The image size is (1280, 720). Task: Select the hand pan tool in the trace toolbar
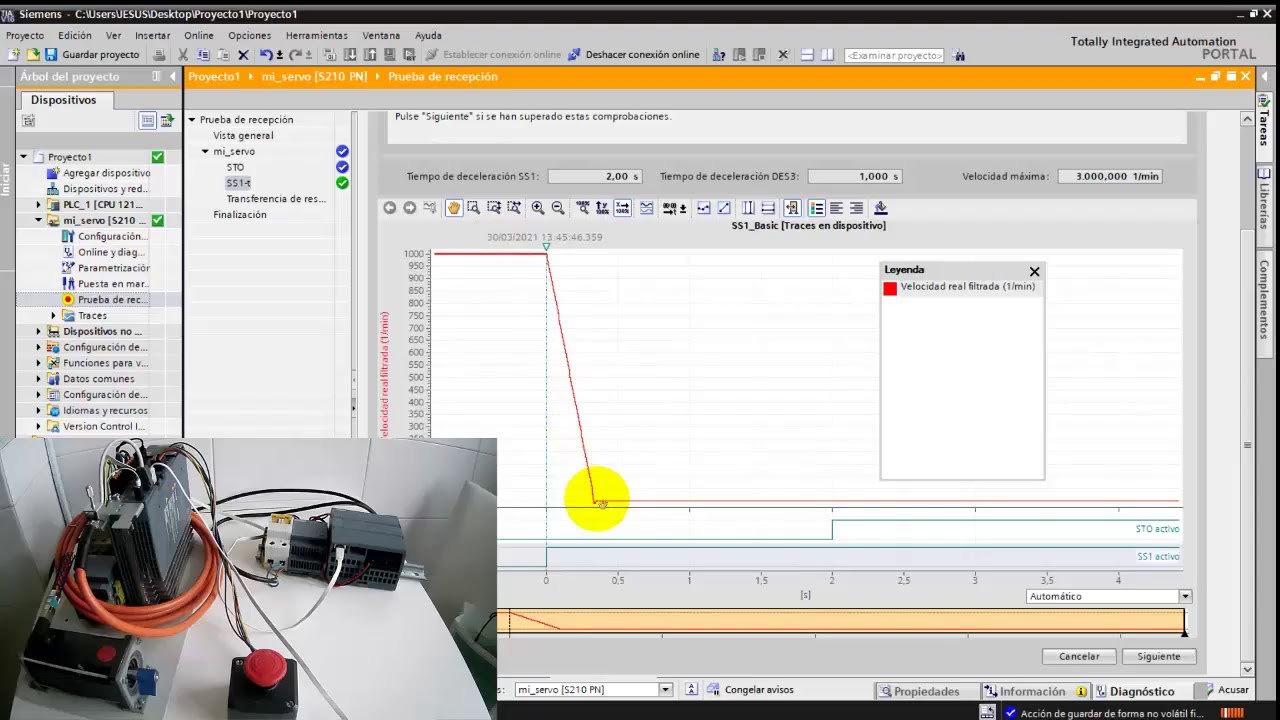pos(454,208)
